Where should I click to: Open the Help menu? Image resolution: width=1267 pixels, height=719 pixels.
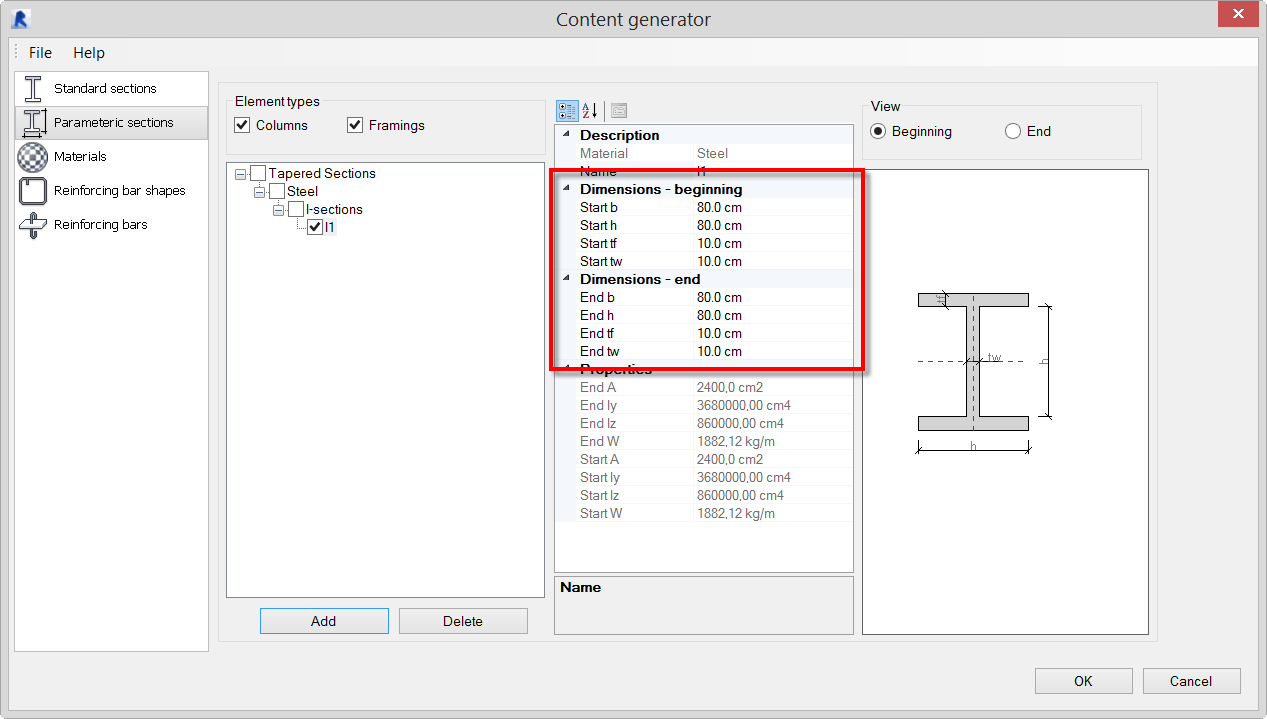coord(88,52)
